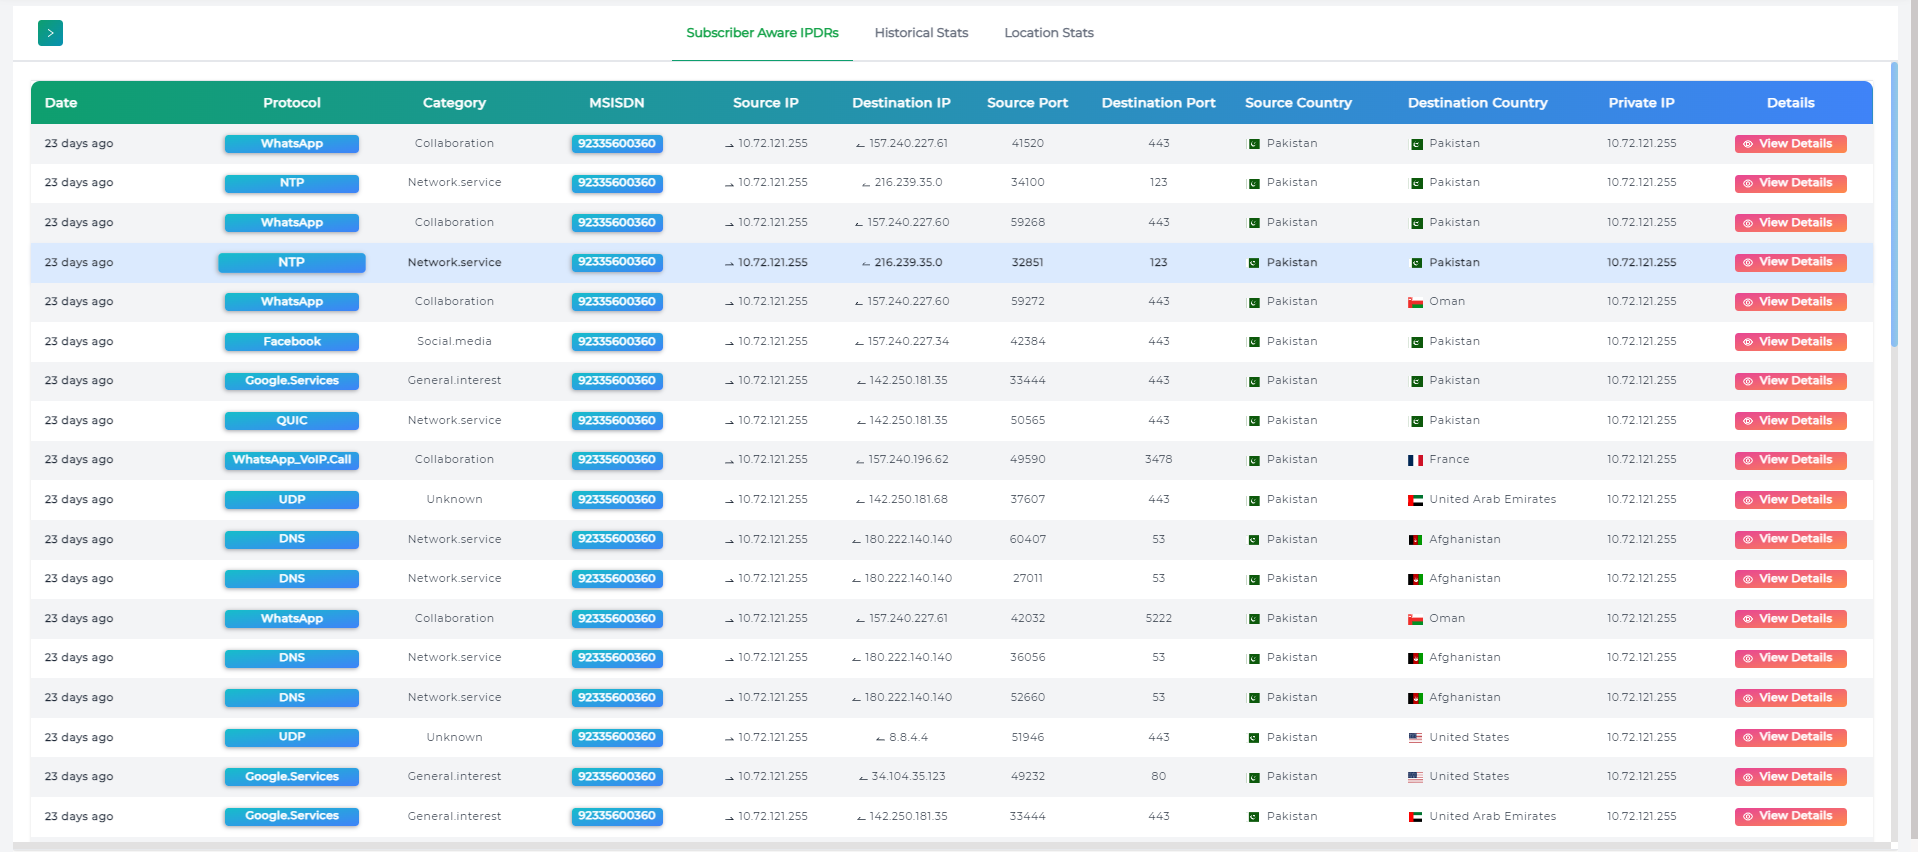The image size is (1918, 852).
Task: Click the MSISDN badge in Facebook row
Action: pyautogui.click(x=617, y=342)
